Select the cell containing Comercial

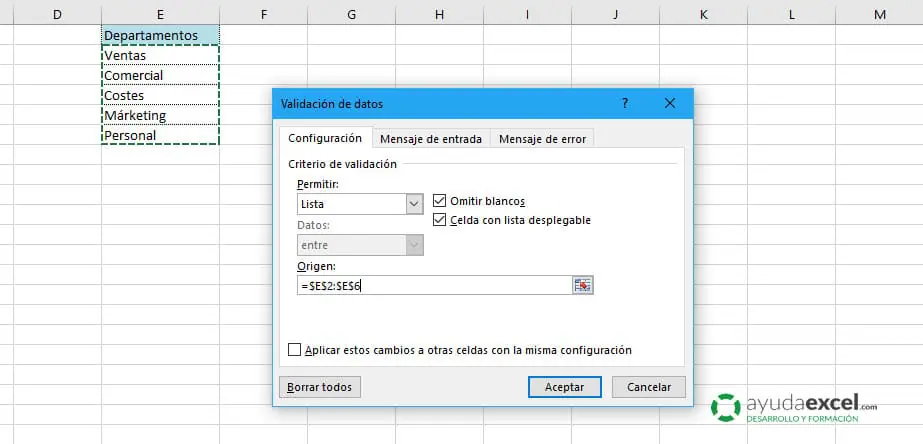pos(160,75)
